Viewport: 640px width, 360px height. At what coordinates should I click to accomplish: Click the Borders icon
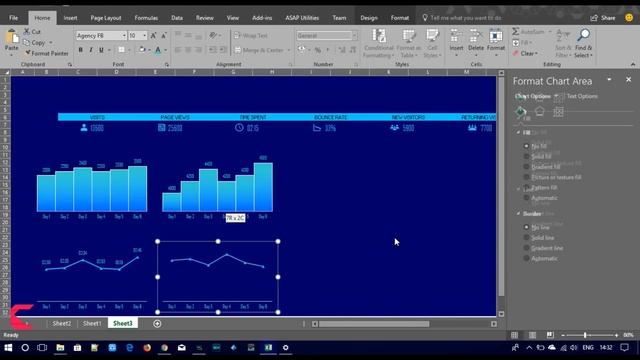coord(121,50)
